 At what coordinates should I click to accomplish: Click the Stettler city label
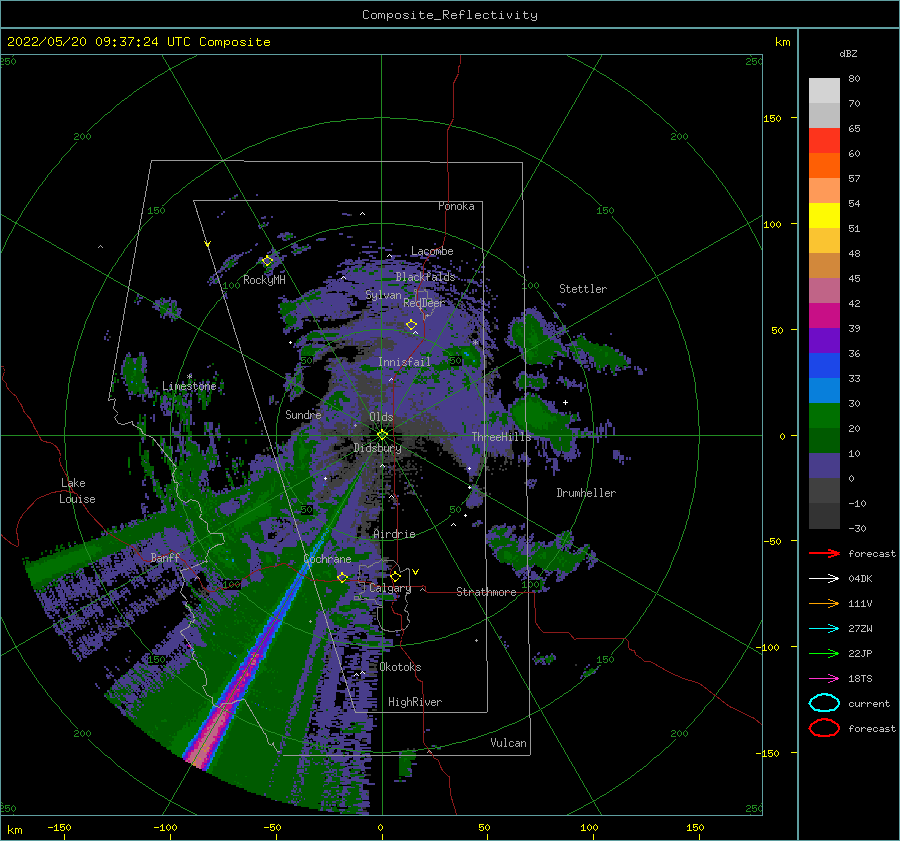tap(583, 289)
